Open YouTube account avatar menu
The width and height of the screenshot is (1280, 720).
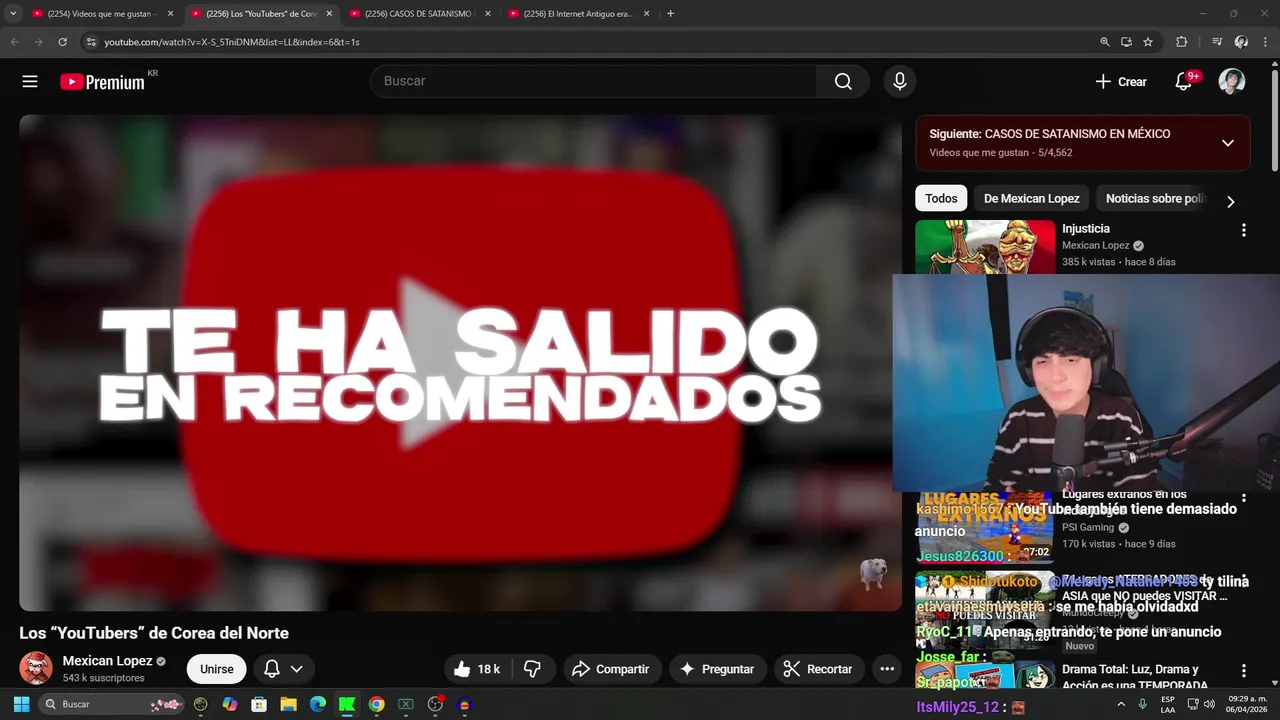(x=1232, y=82)
